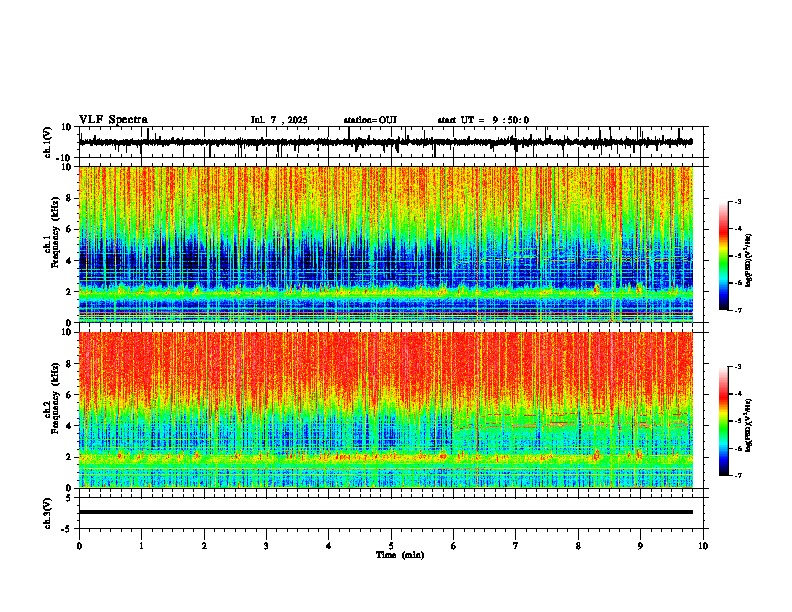The width and height of the screenshot is (792, 612).
Task: Click the ch.1 color scale bar
Action: 723,256
